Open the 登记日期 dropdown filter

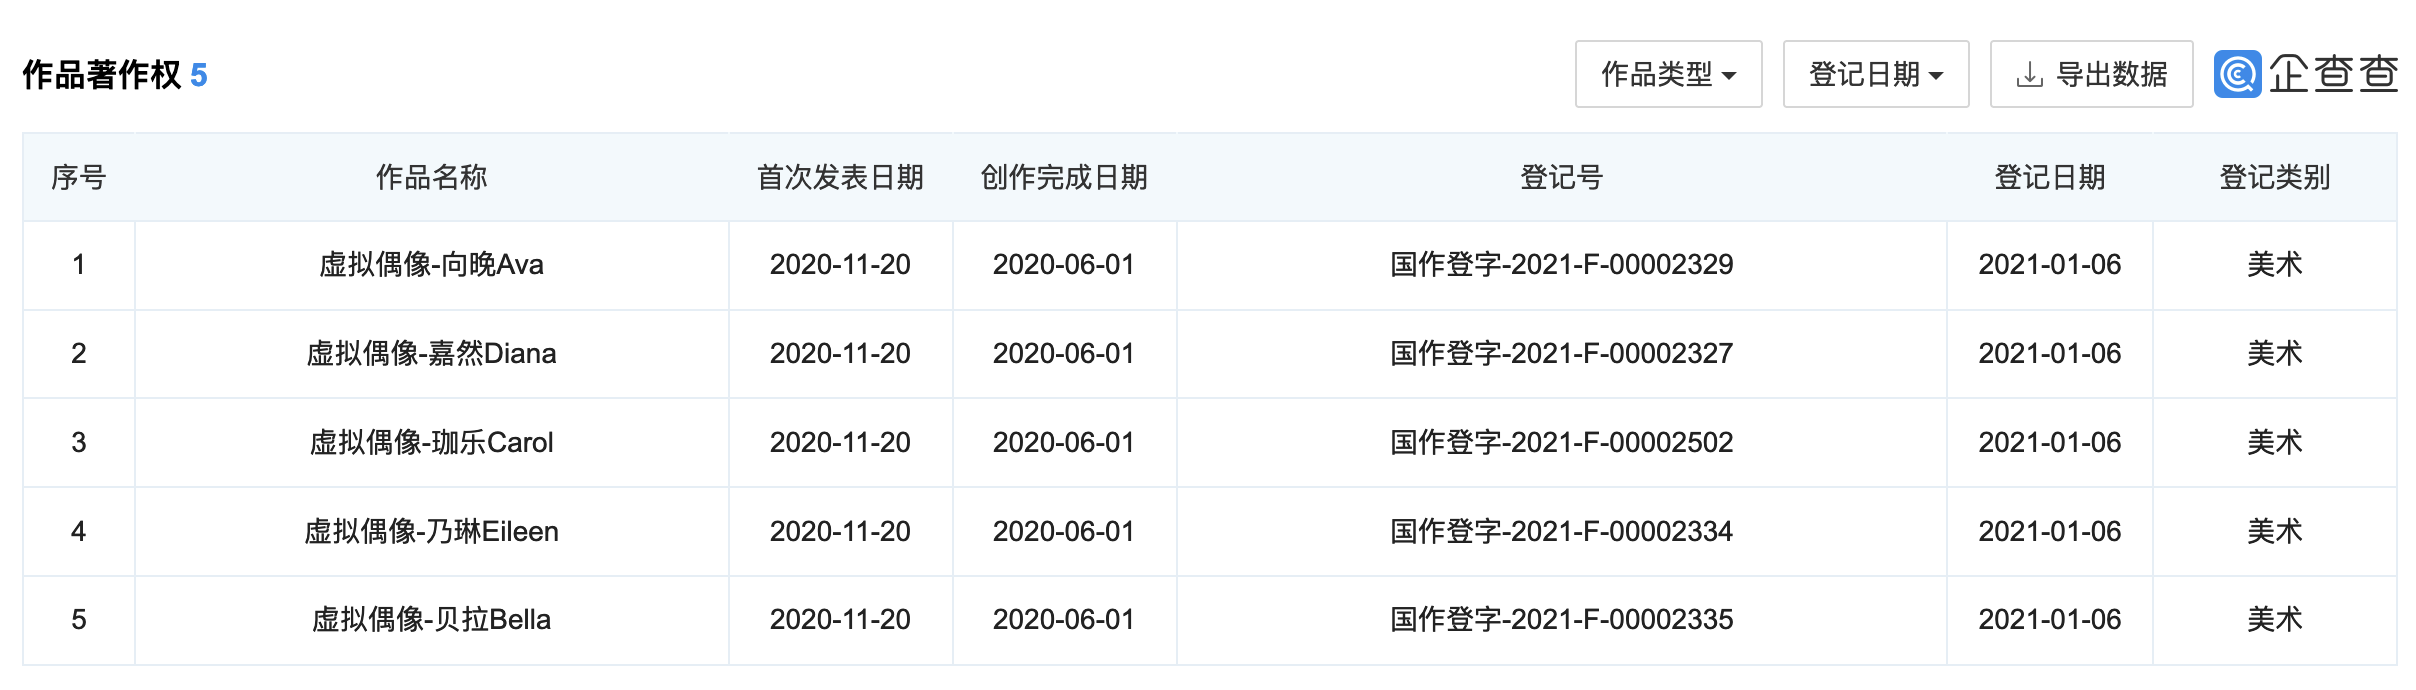pyautogui.click(x=1876, y=74)
